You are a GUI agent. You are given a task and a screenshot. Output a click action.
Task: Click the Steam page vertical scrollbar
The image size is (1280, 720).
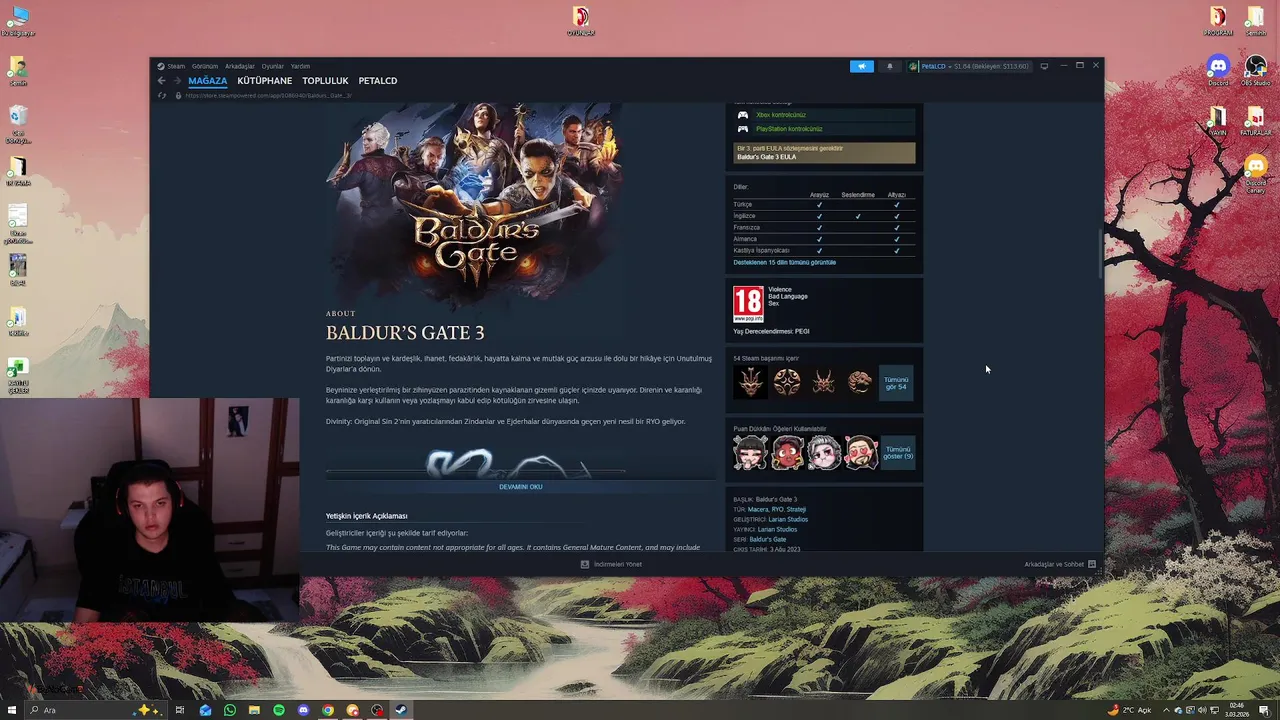pos(1101,253)
